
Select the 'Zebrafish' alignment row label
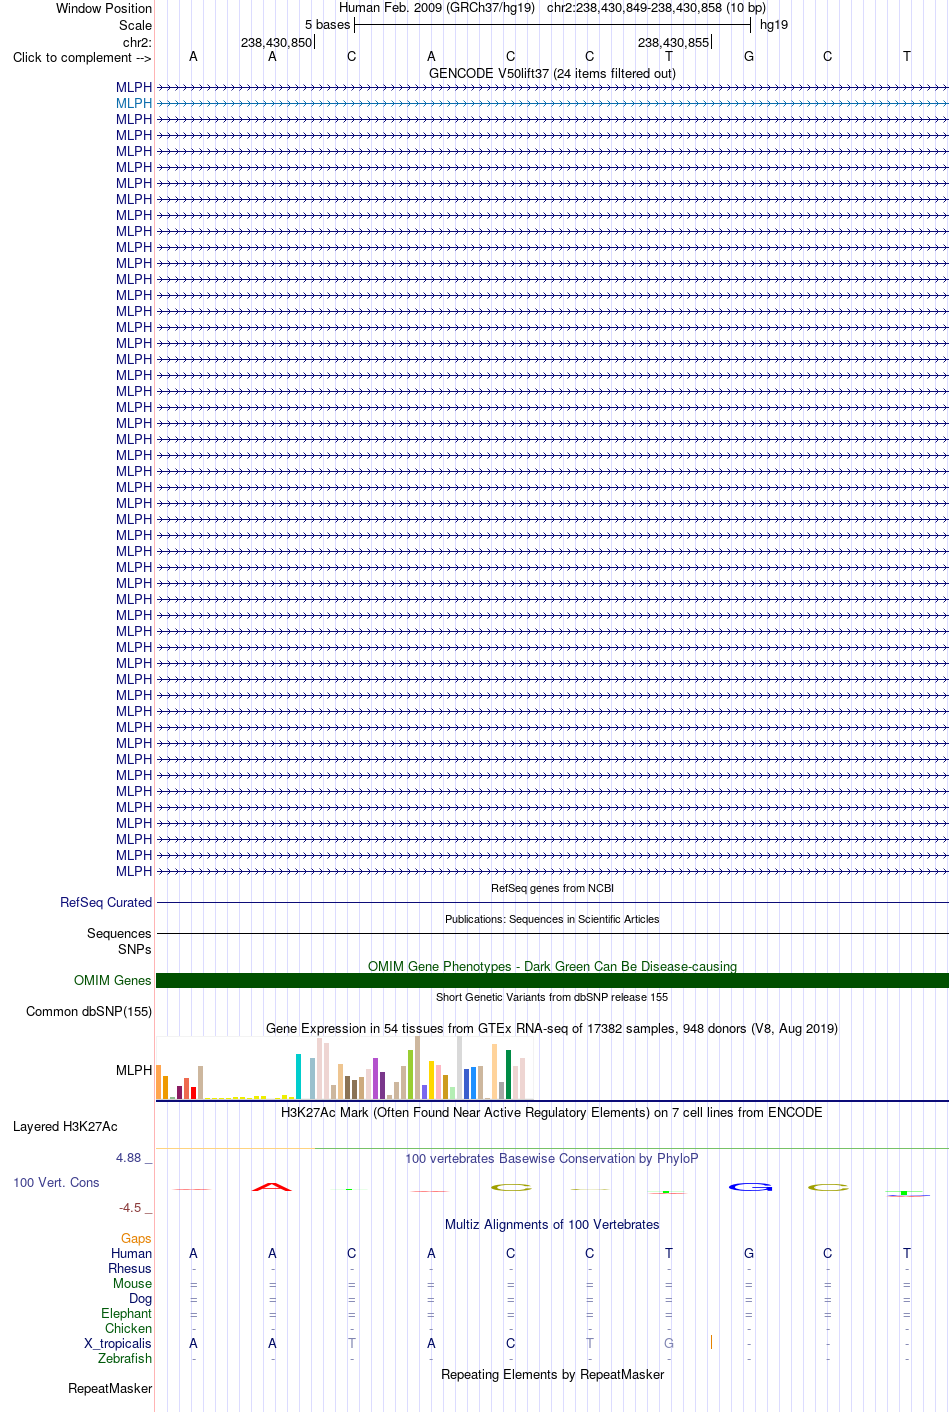[x=125, y=1358]
